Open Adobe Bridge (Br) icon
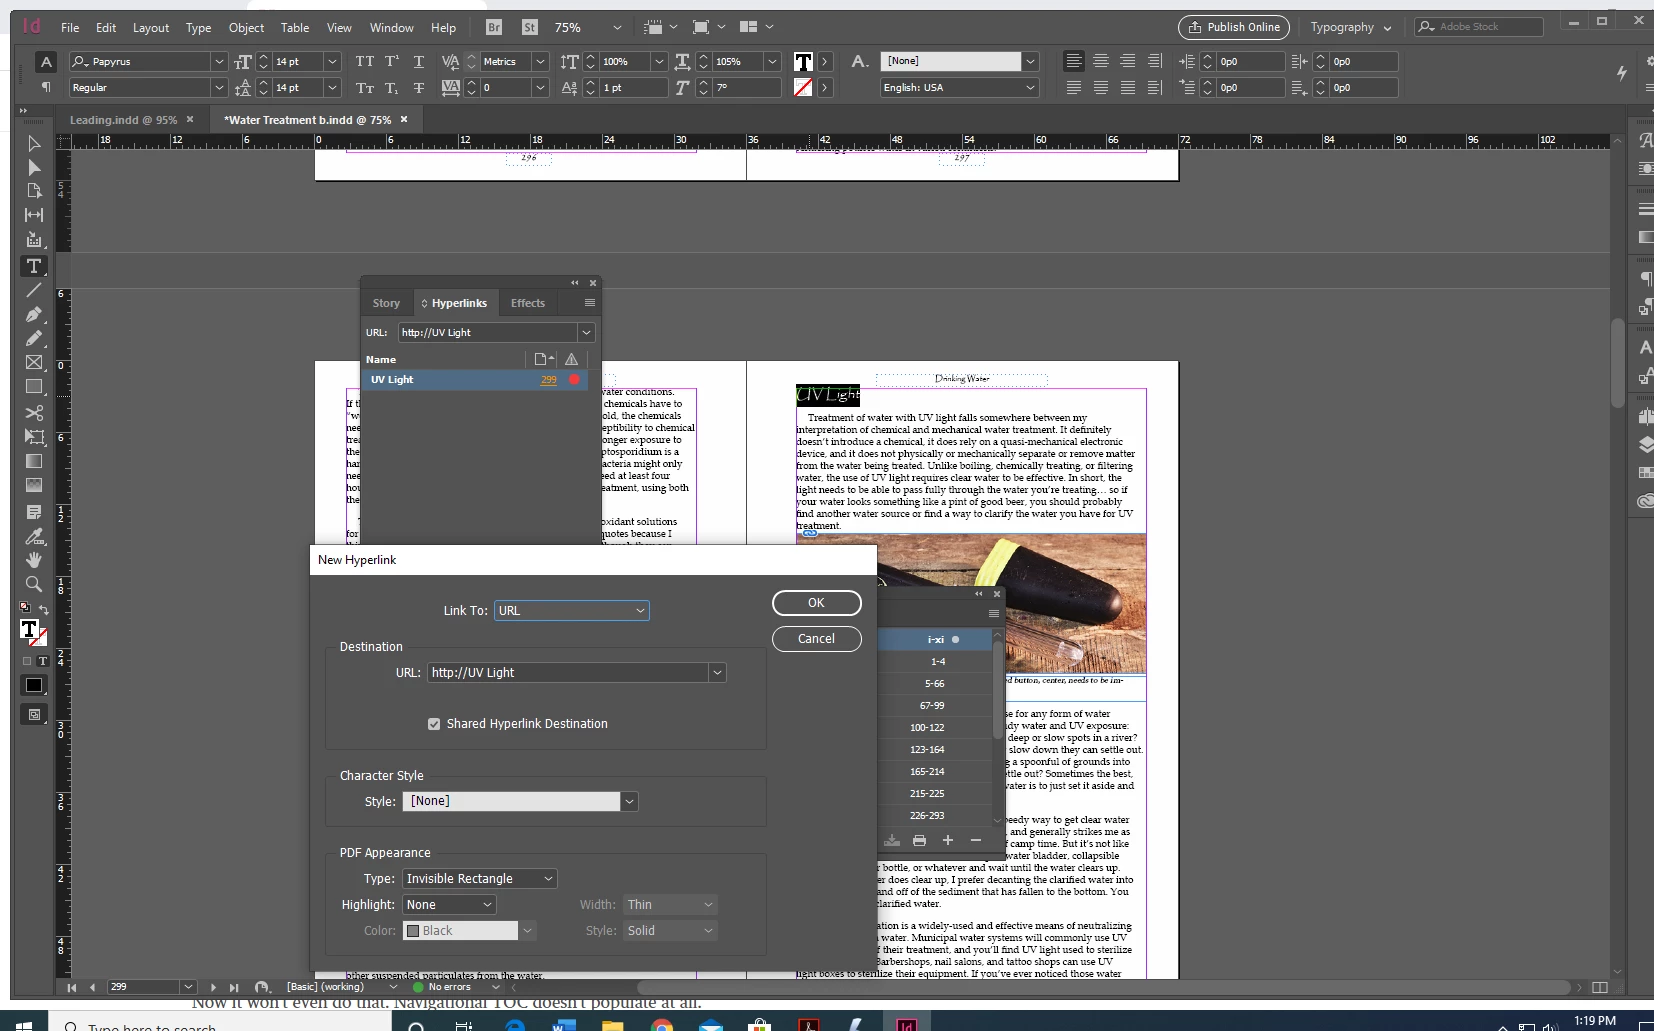Image resolution: width=1654 pixels, height=1031 pixels. click(x=494, y=27)
